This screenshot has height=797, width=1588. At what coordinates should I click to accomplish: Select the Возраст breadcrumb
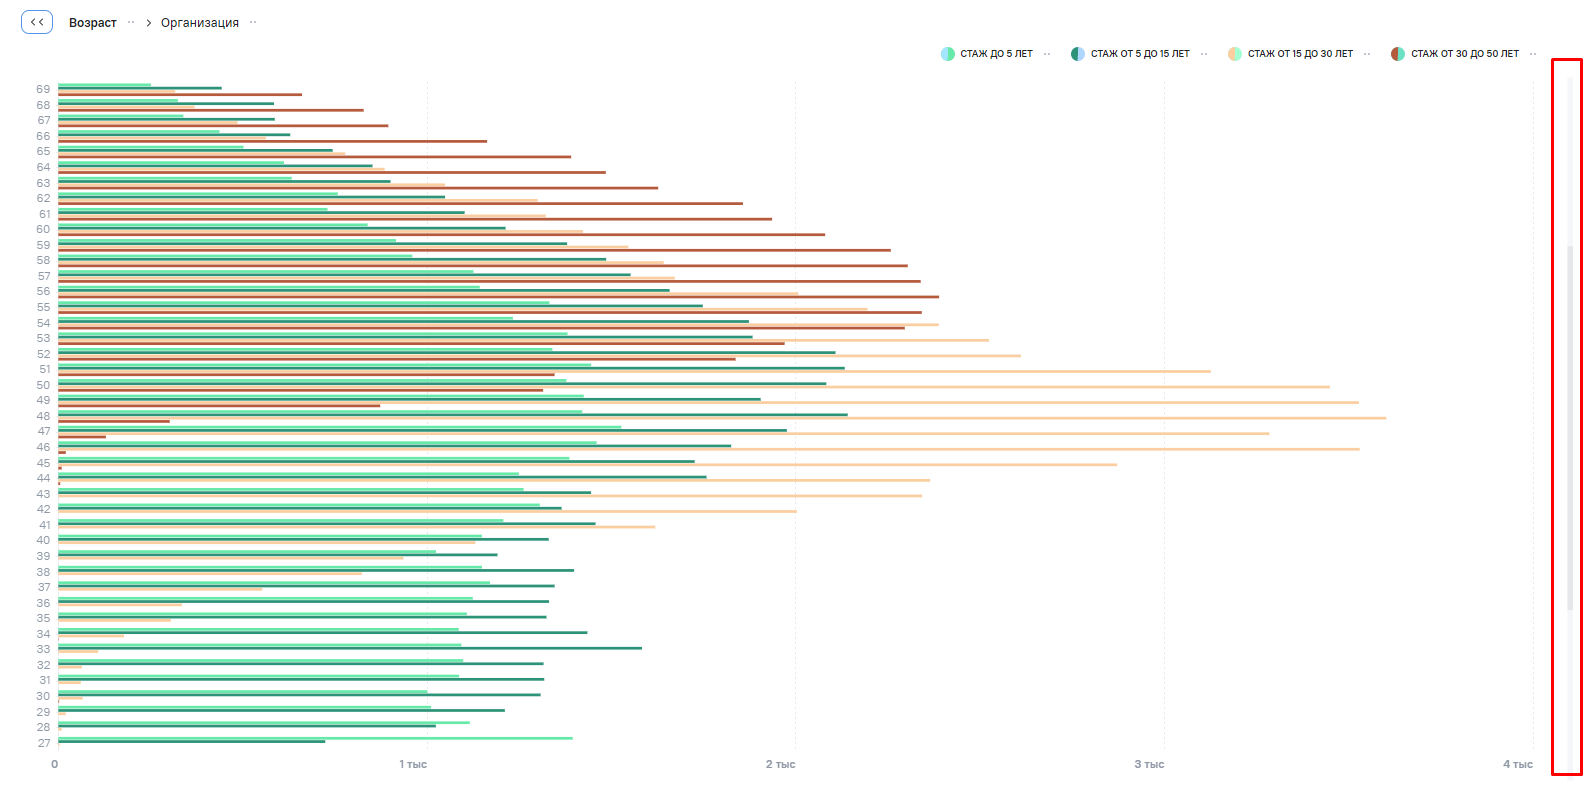click(93, 23)
